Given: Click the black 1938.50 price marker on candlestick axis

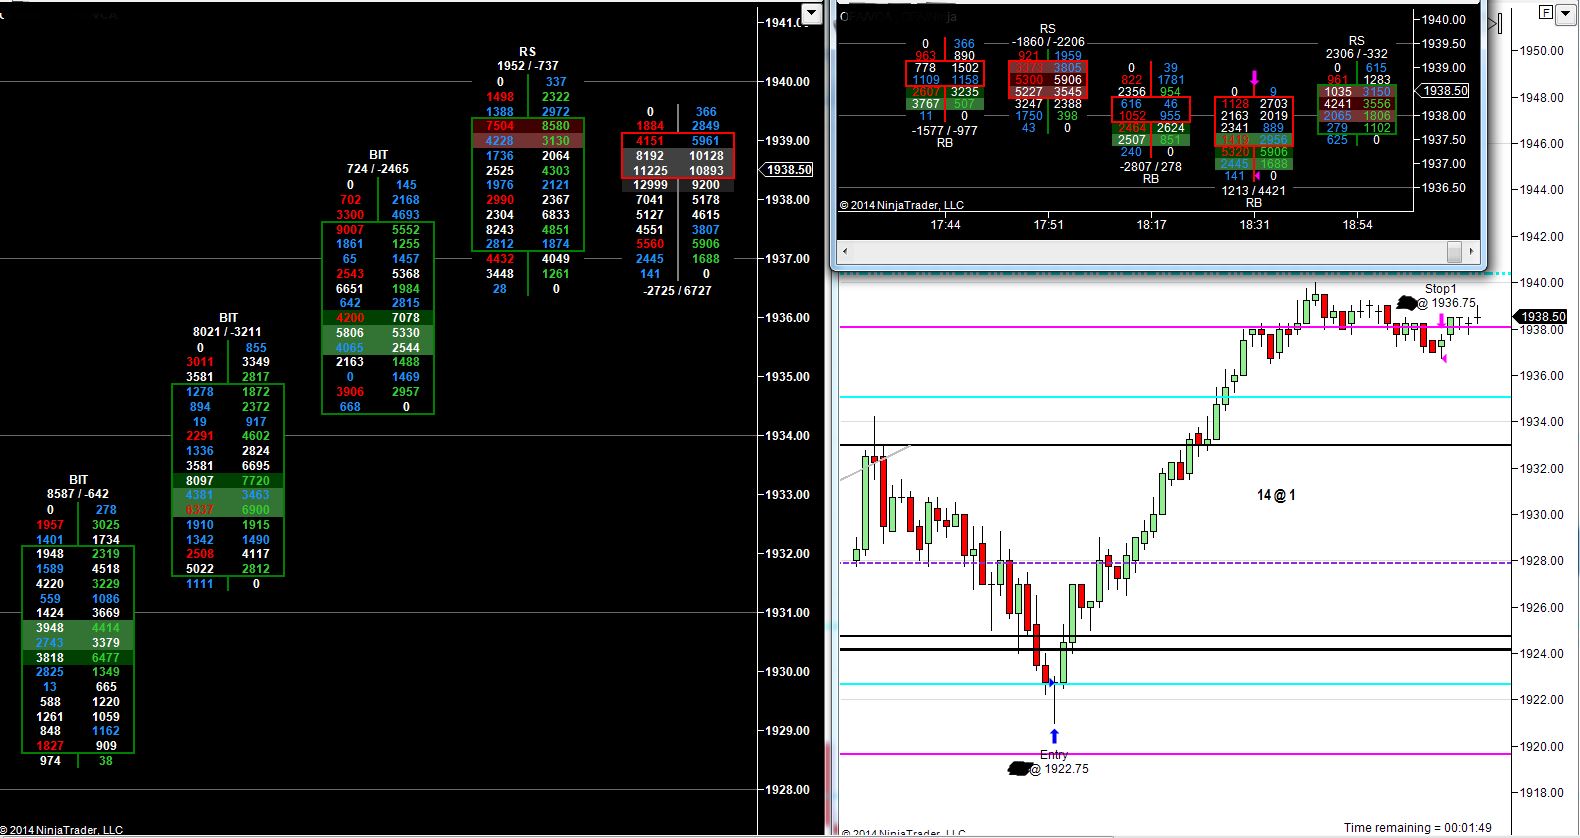Looking at the screenshot, I should click(x=1541, y=316).
